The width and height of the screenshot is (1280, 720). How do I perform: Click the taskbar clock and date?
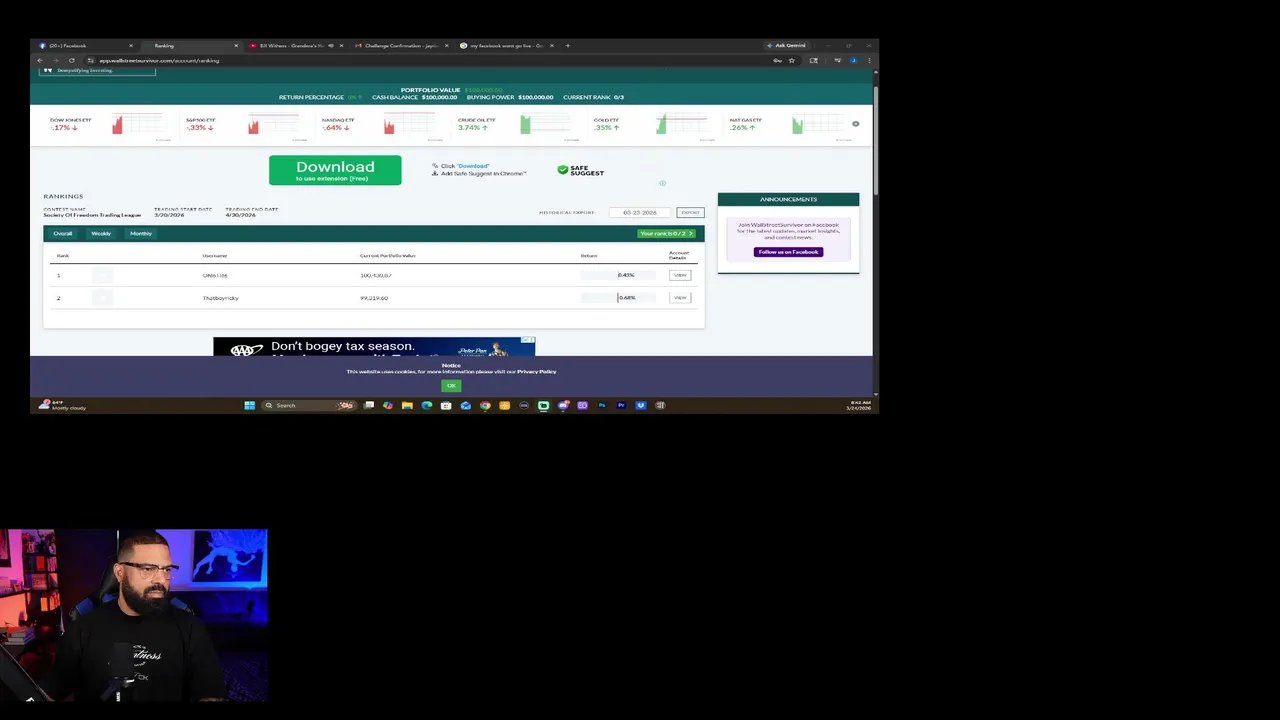click(x=859, y=405)
